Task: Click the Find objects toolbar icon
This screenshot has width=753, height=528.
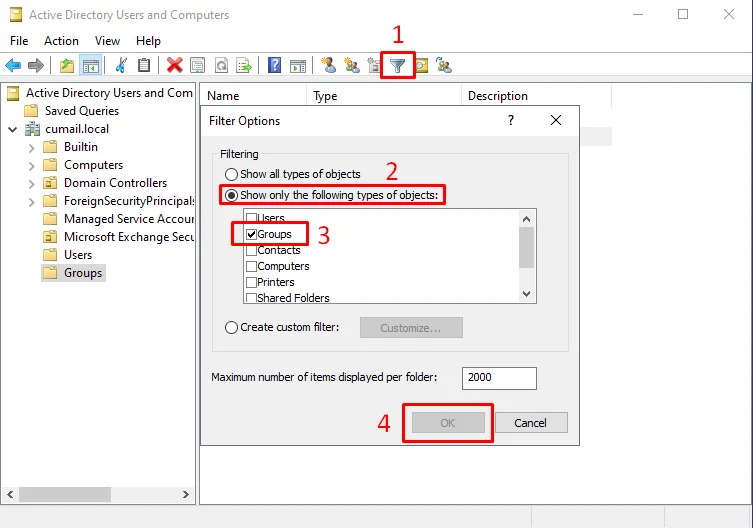Action: [422, 65]
